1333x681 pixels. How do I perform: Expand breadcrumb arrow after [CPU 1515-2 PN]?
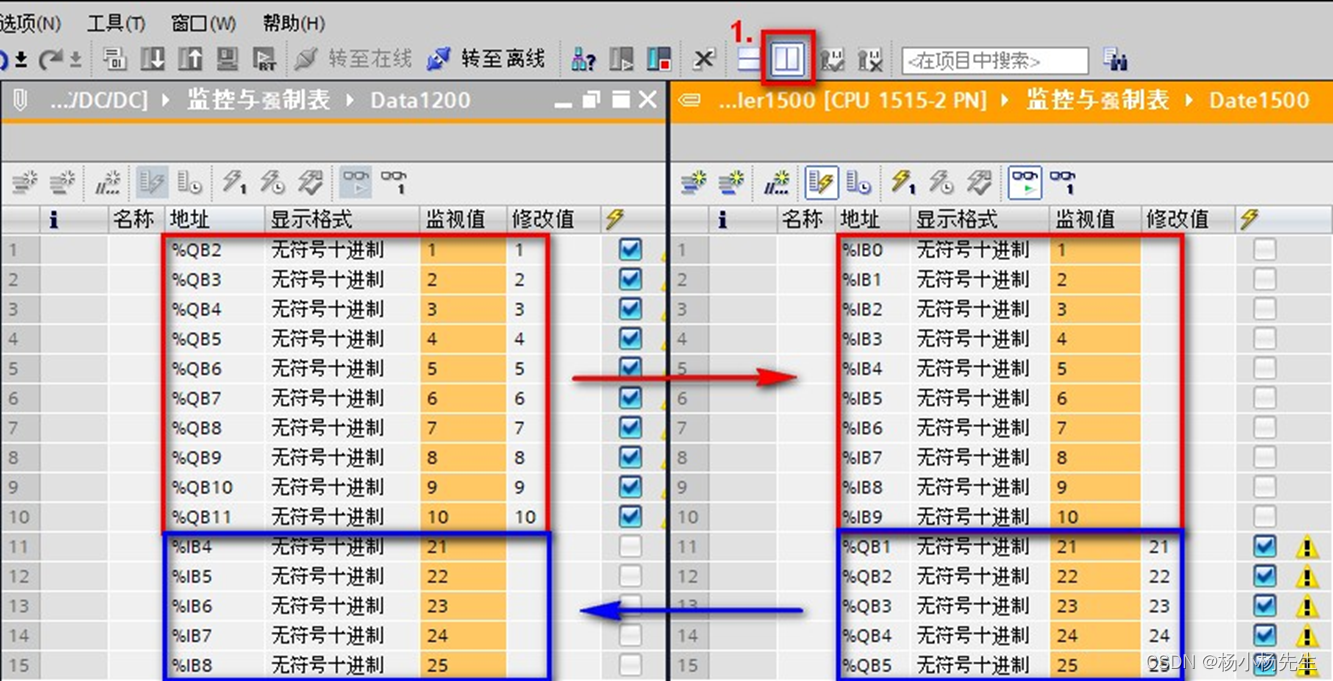1004,100
